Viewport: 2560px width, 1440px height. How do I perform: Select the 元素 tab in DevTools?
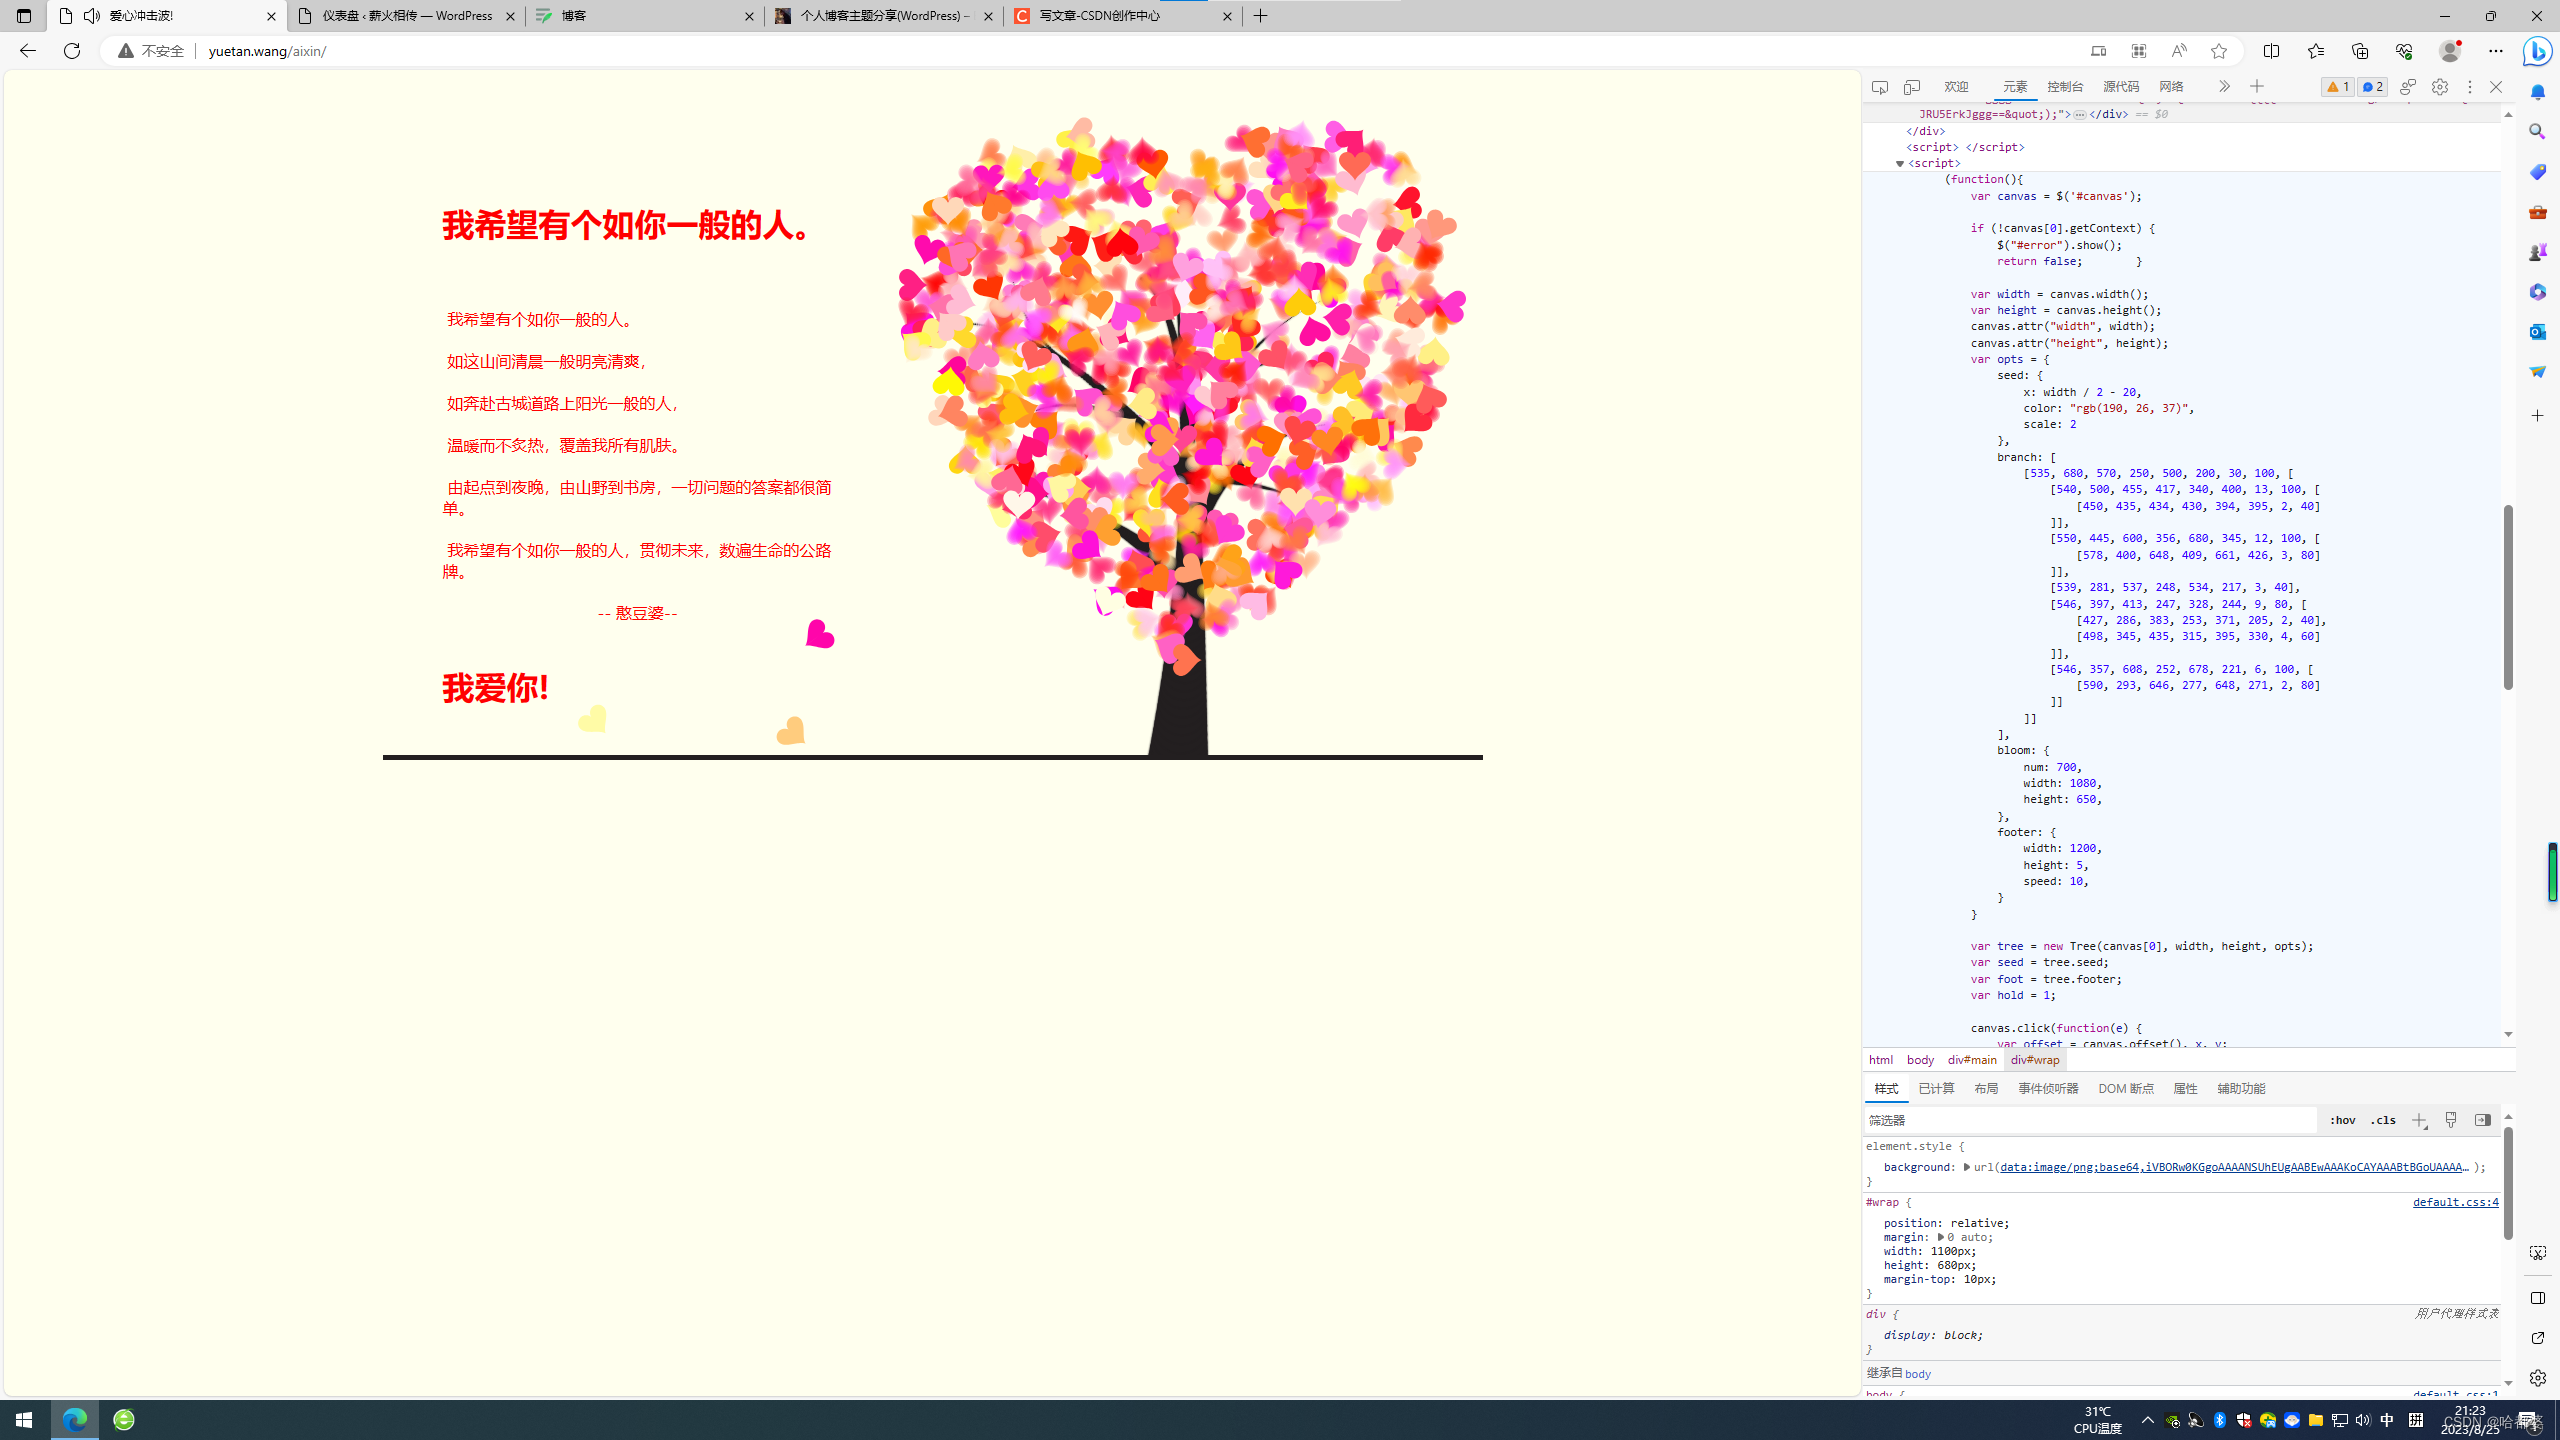(x=2011, y=86)
